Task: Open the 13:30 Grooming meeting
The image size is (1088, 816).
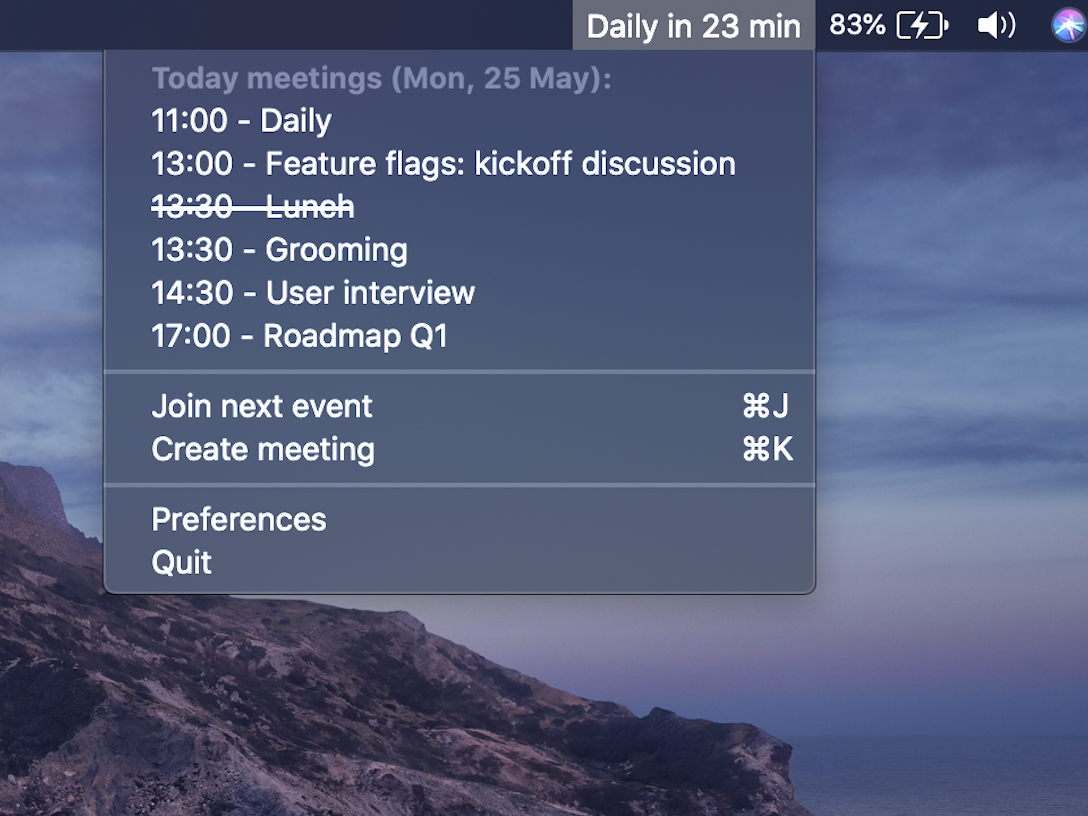Action: tap(279, 250)
